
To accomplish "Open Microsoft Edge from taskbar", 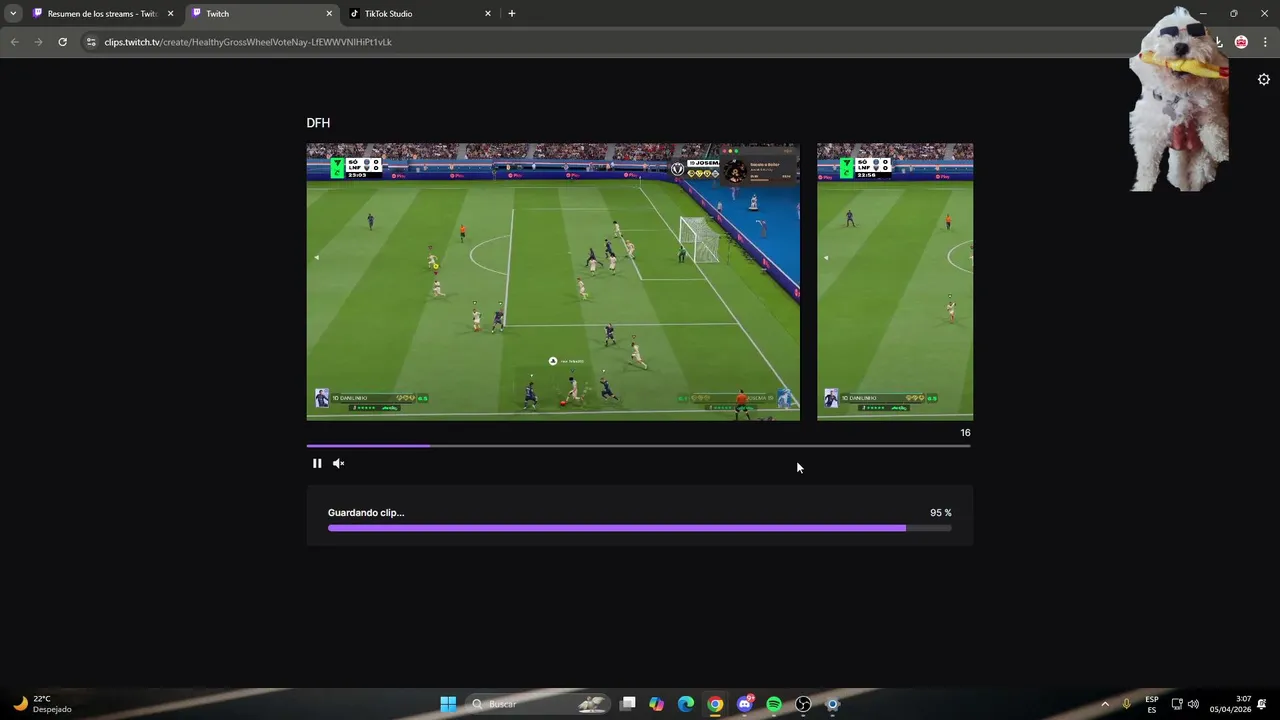I will [686, 704].
